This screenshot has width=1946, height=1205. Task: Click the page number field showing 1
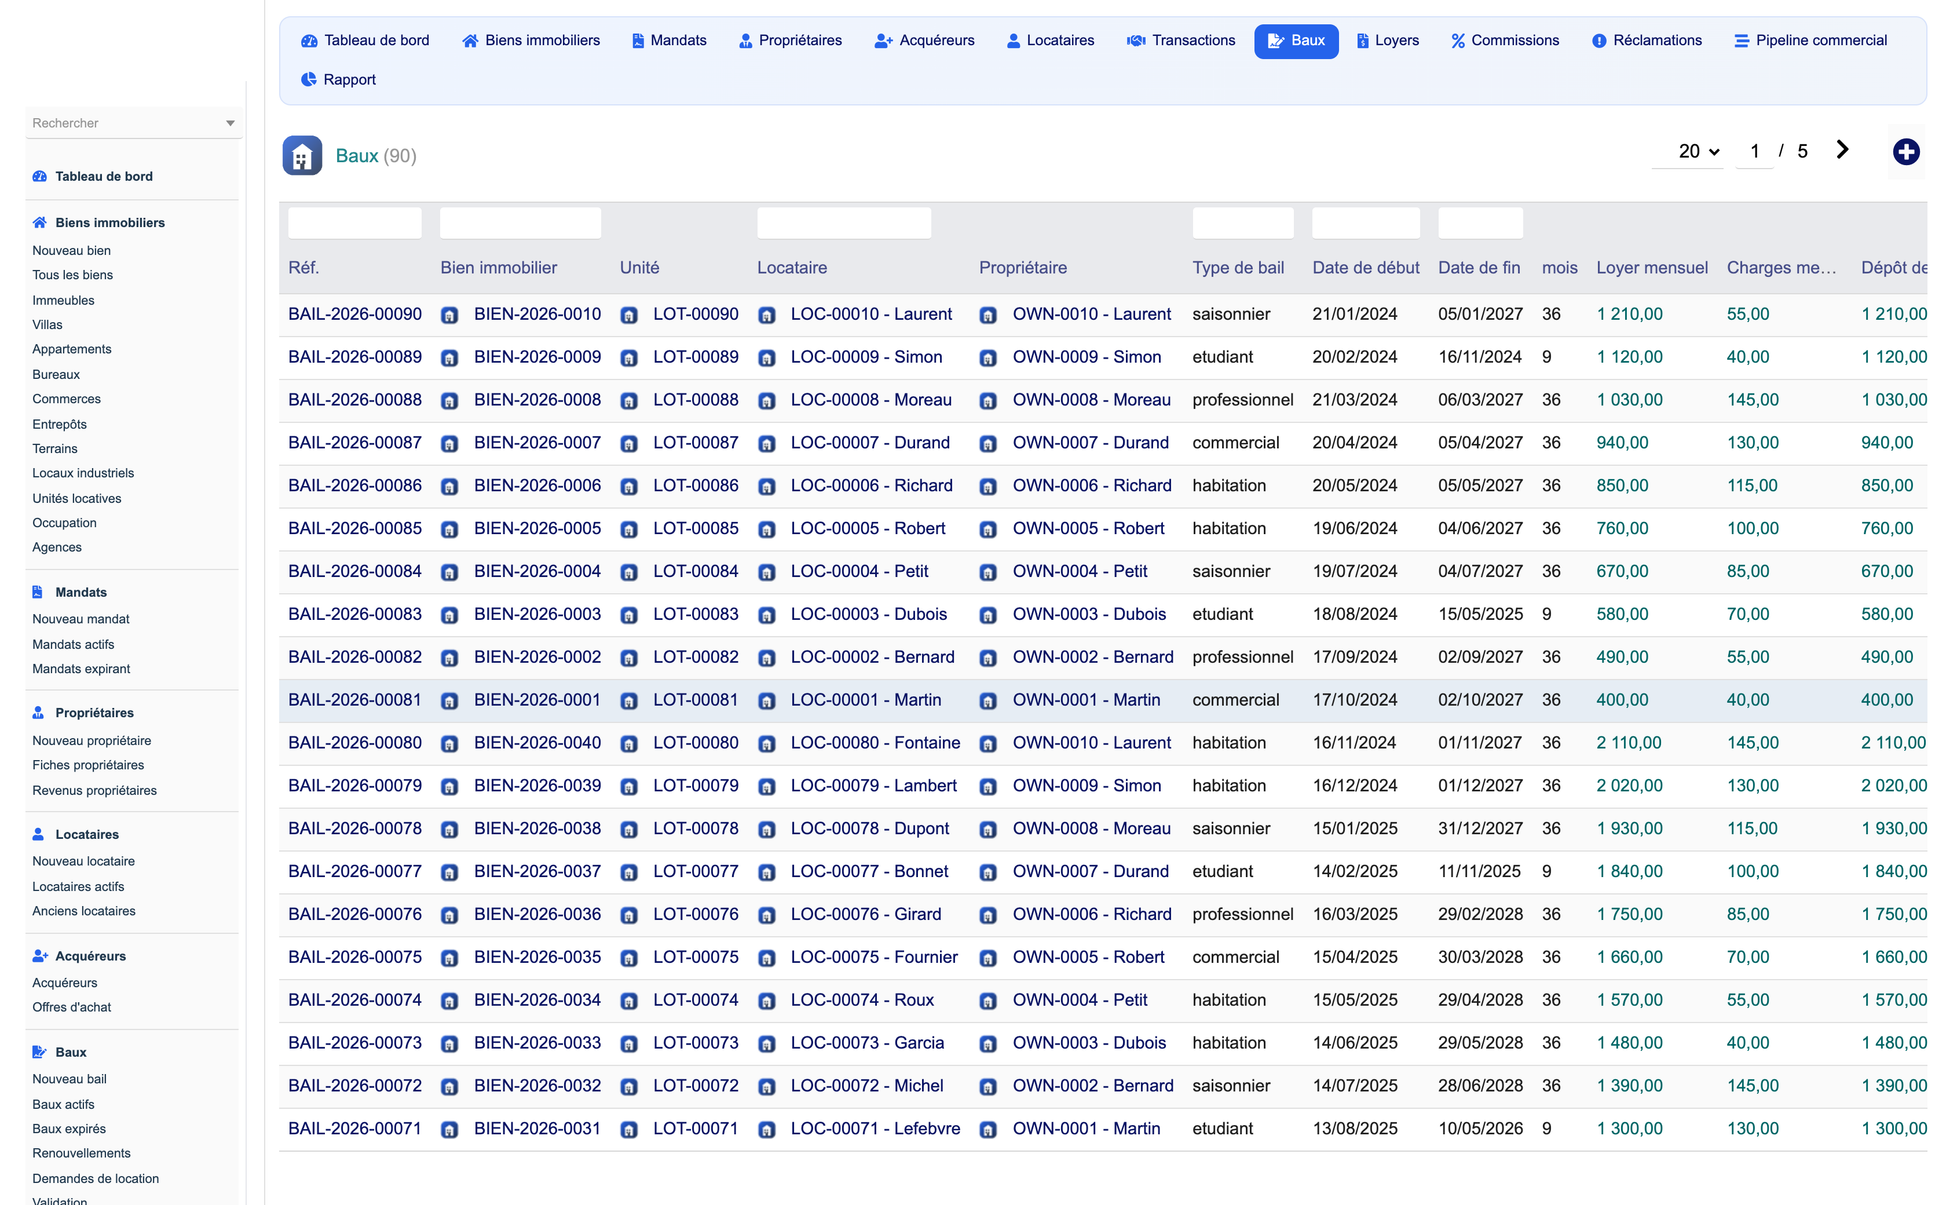click(1755, 151)
